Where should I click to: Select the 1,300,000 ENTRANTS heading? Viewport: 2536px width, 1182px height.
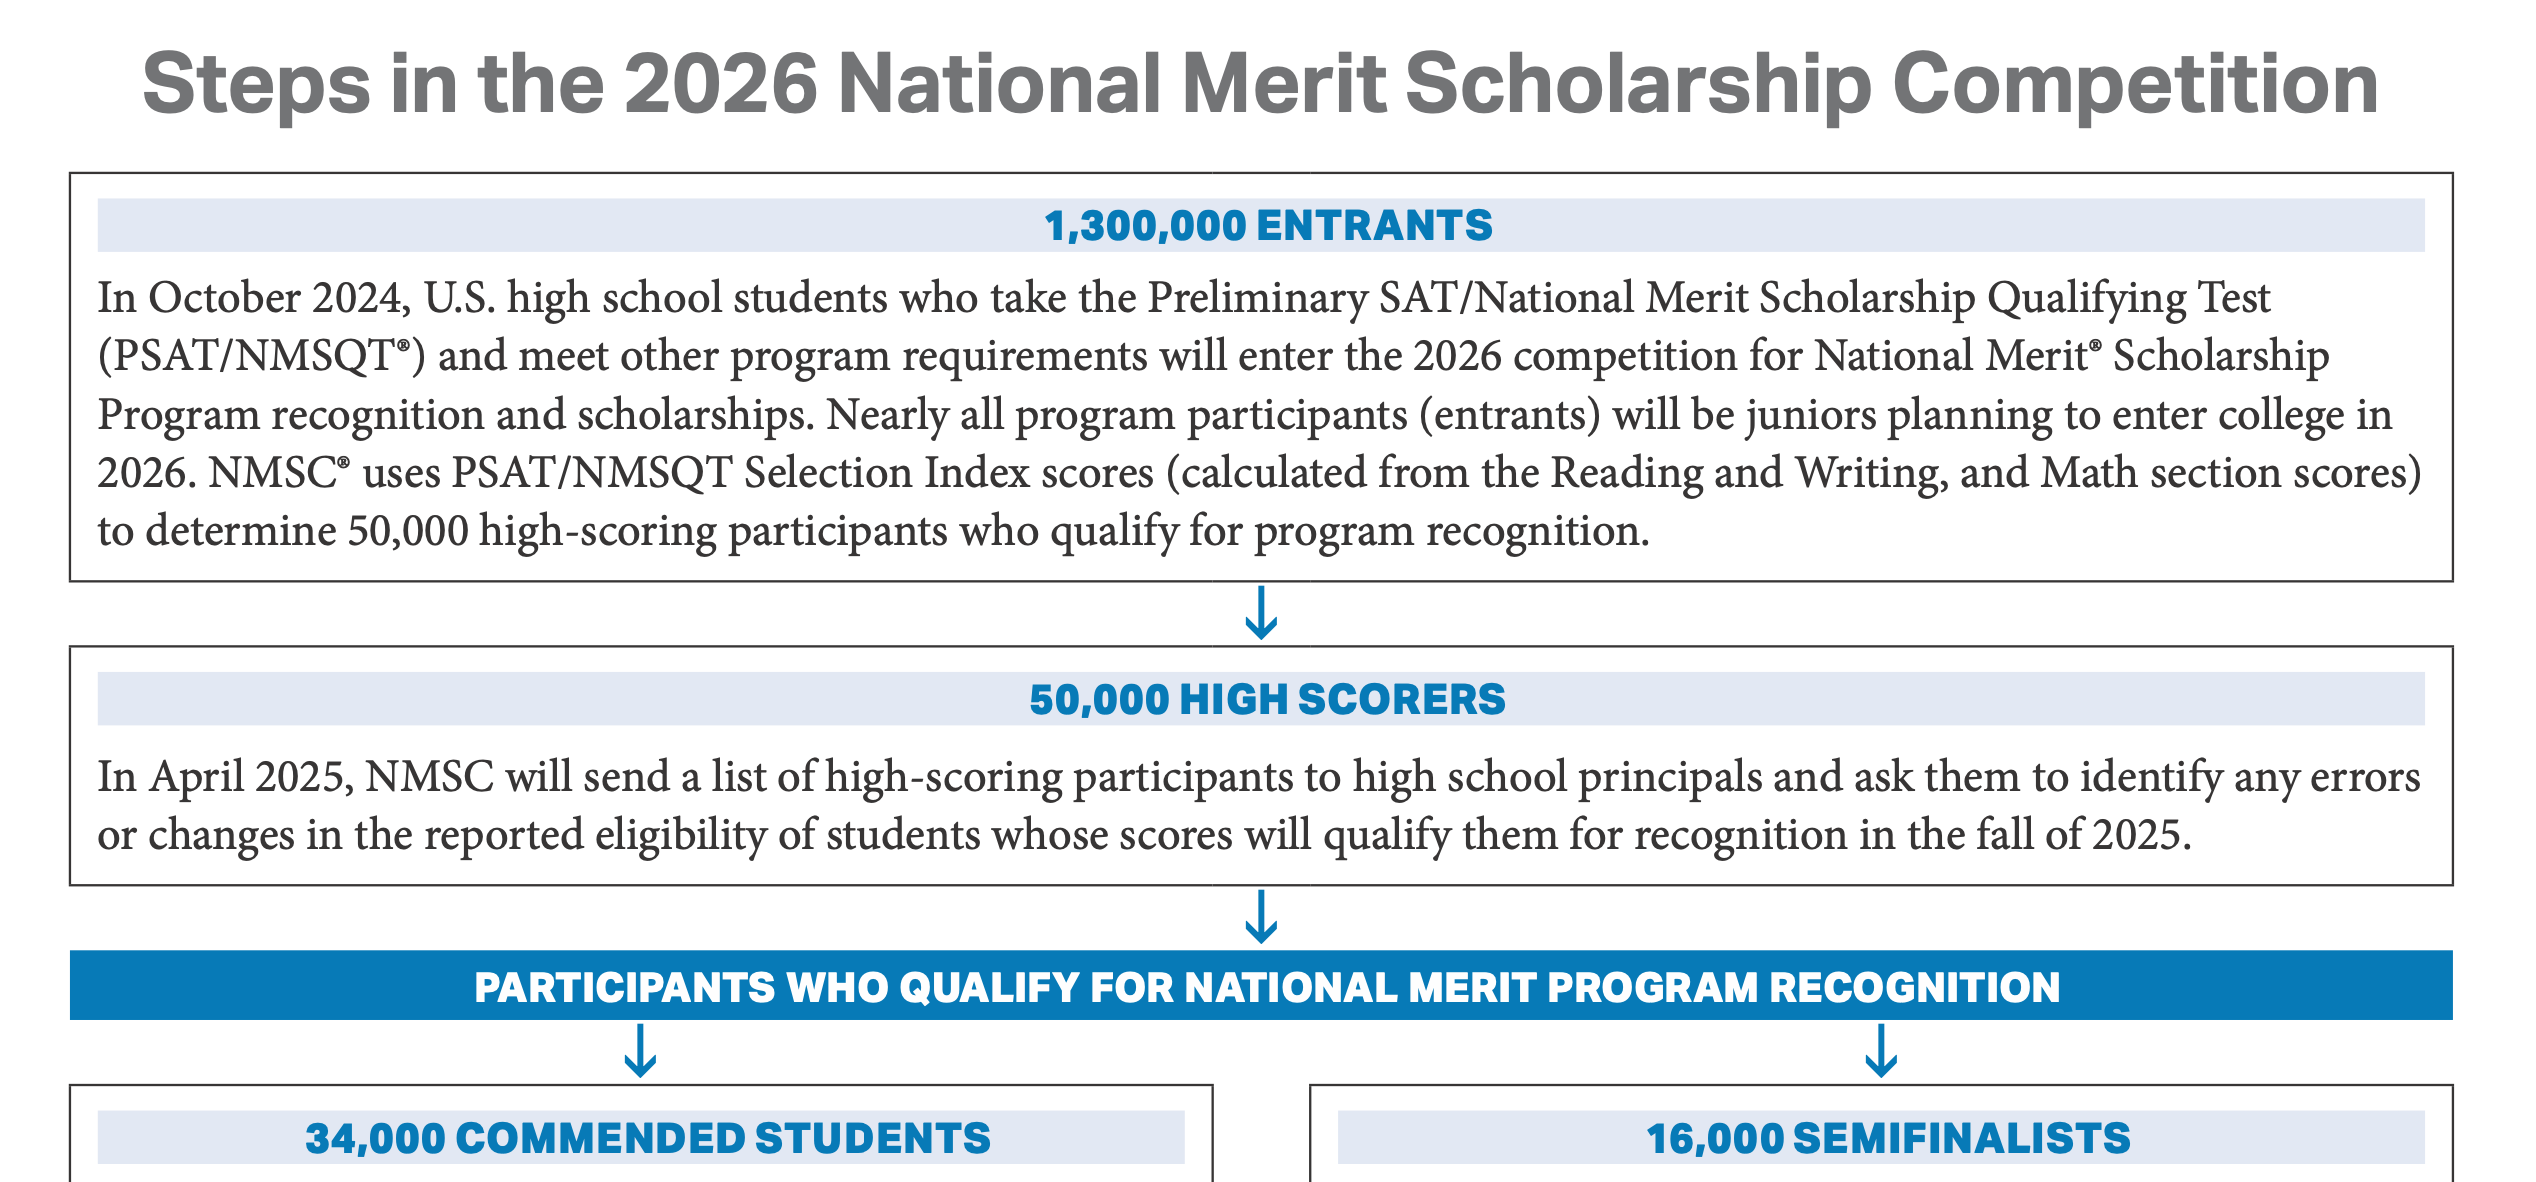(1268, 225)
